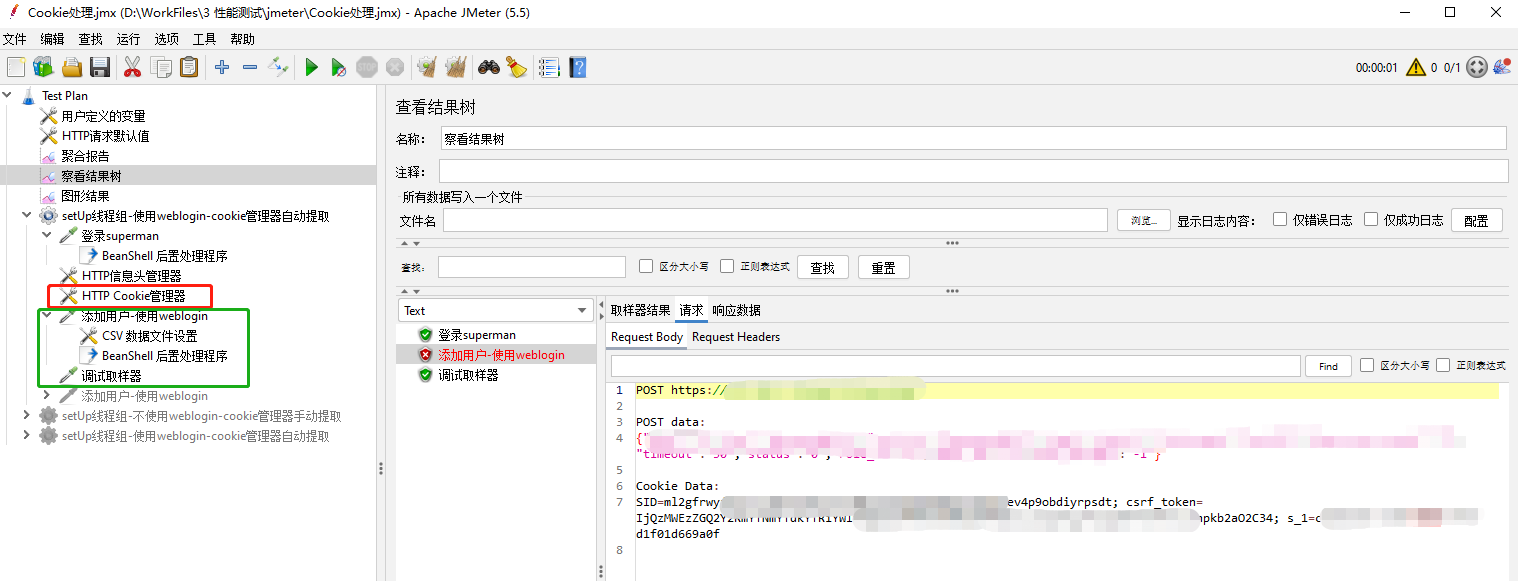Click the Copy icon in toolbar

(x=160, y=67)
